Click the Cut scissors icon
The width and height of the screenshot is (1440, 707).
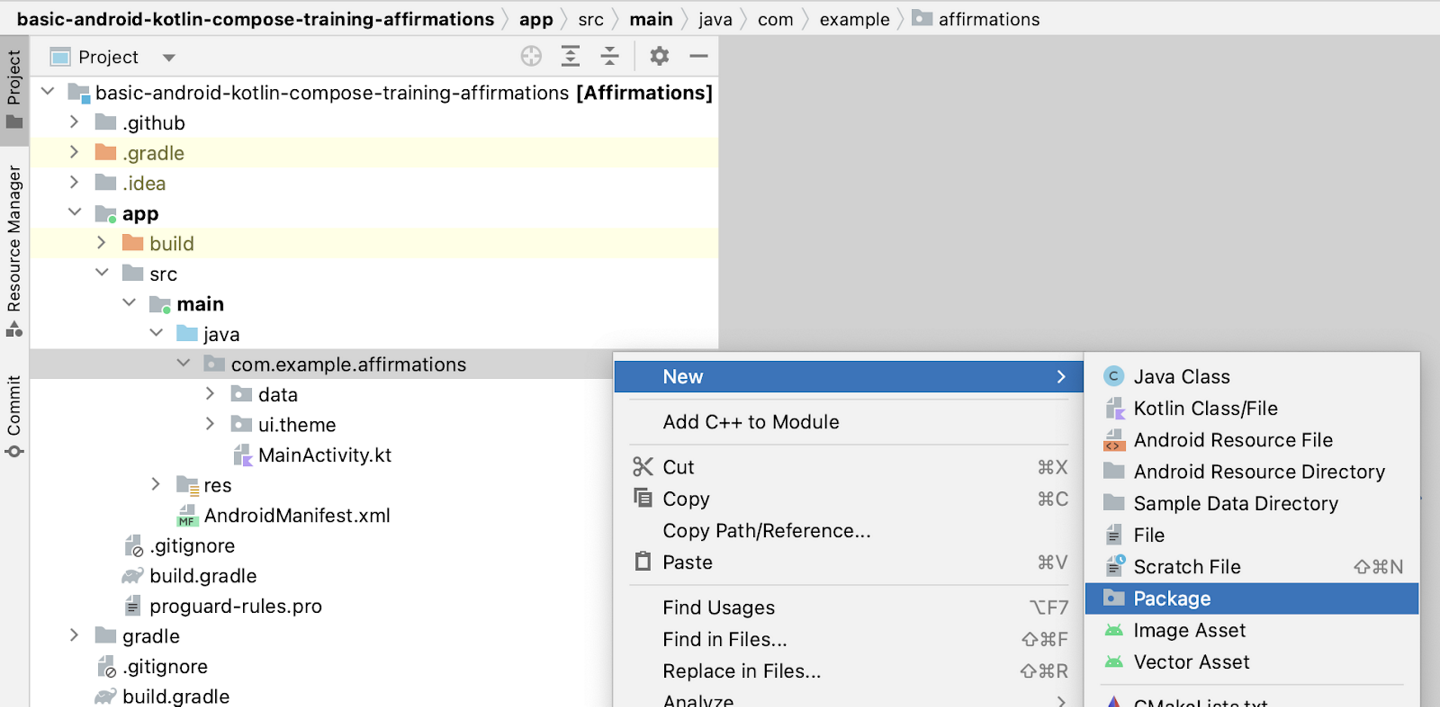point(642,467)
